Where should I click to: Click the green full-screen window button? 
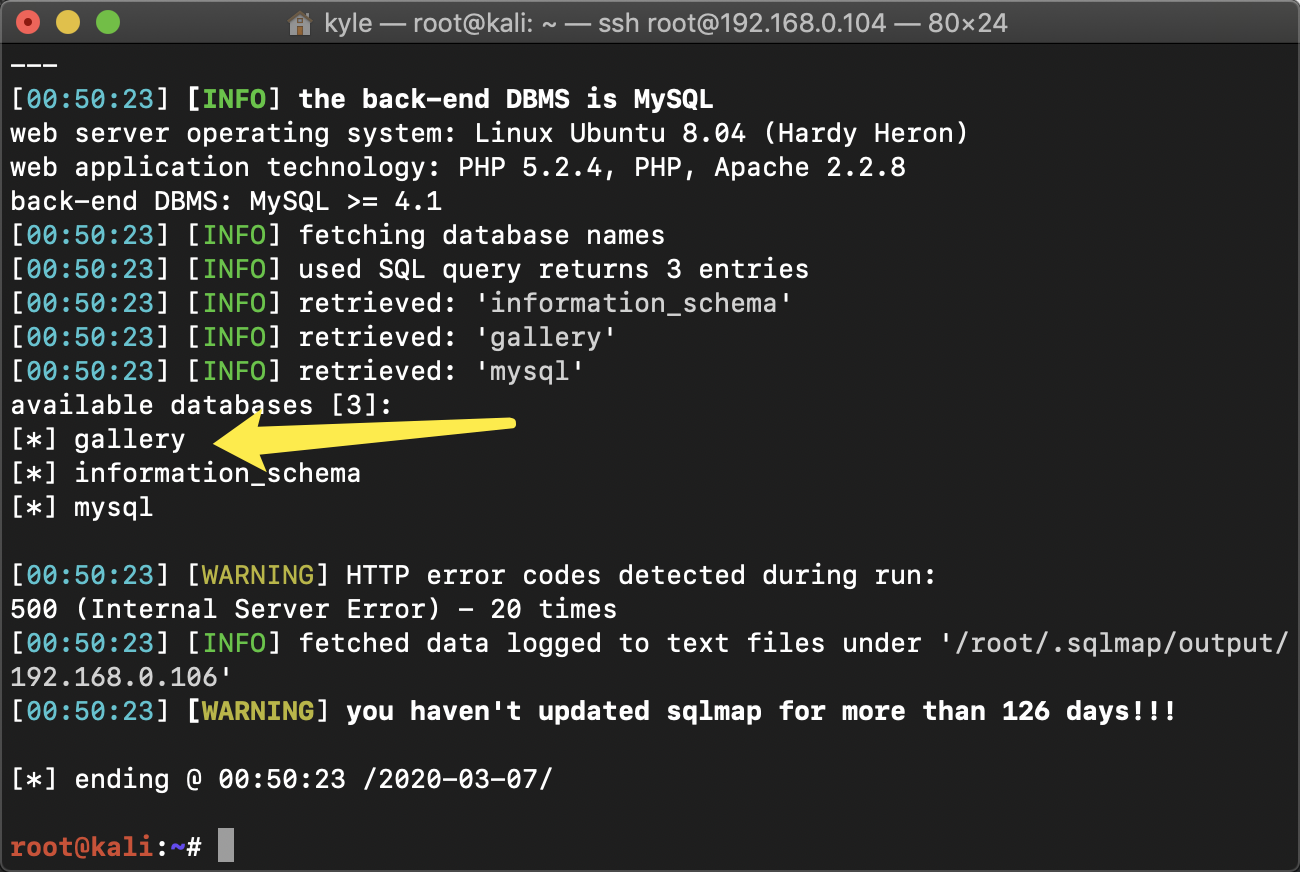pos(106,22)
